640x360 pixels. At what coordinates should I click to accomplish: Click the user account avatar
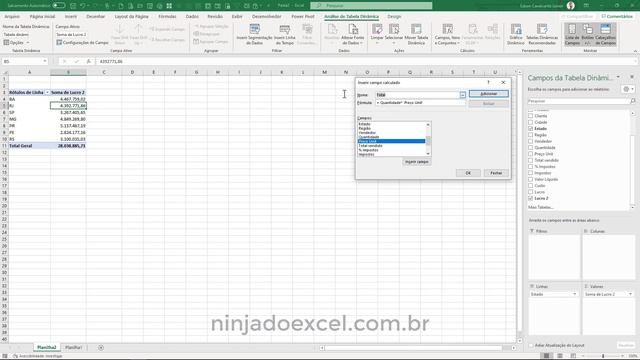click(571, 6)
